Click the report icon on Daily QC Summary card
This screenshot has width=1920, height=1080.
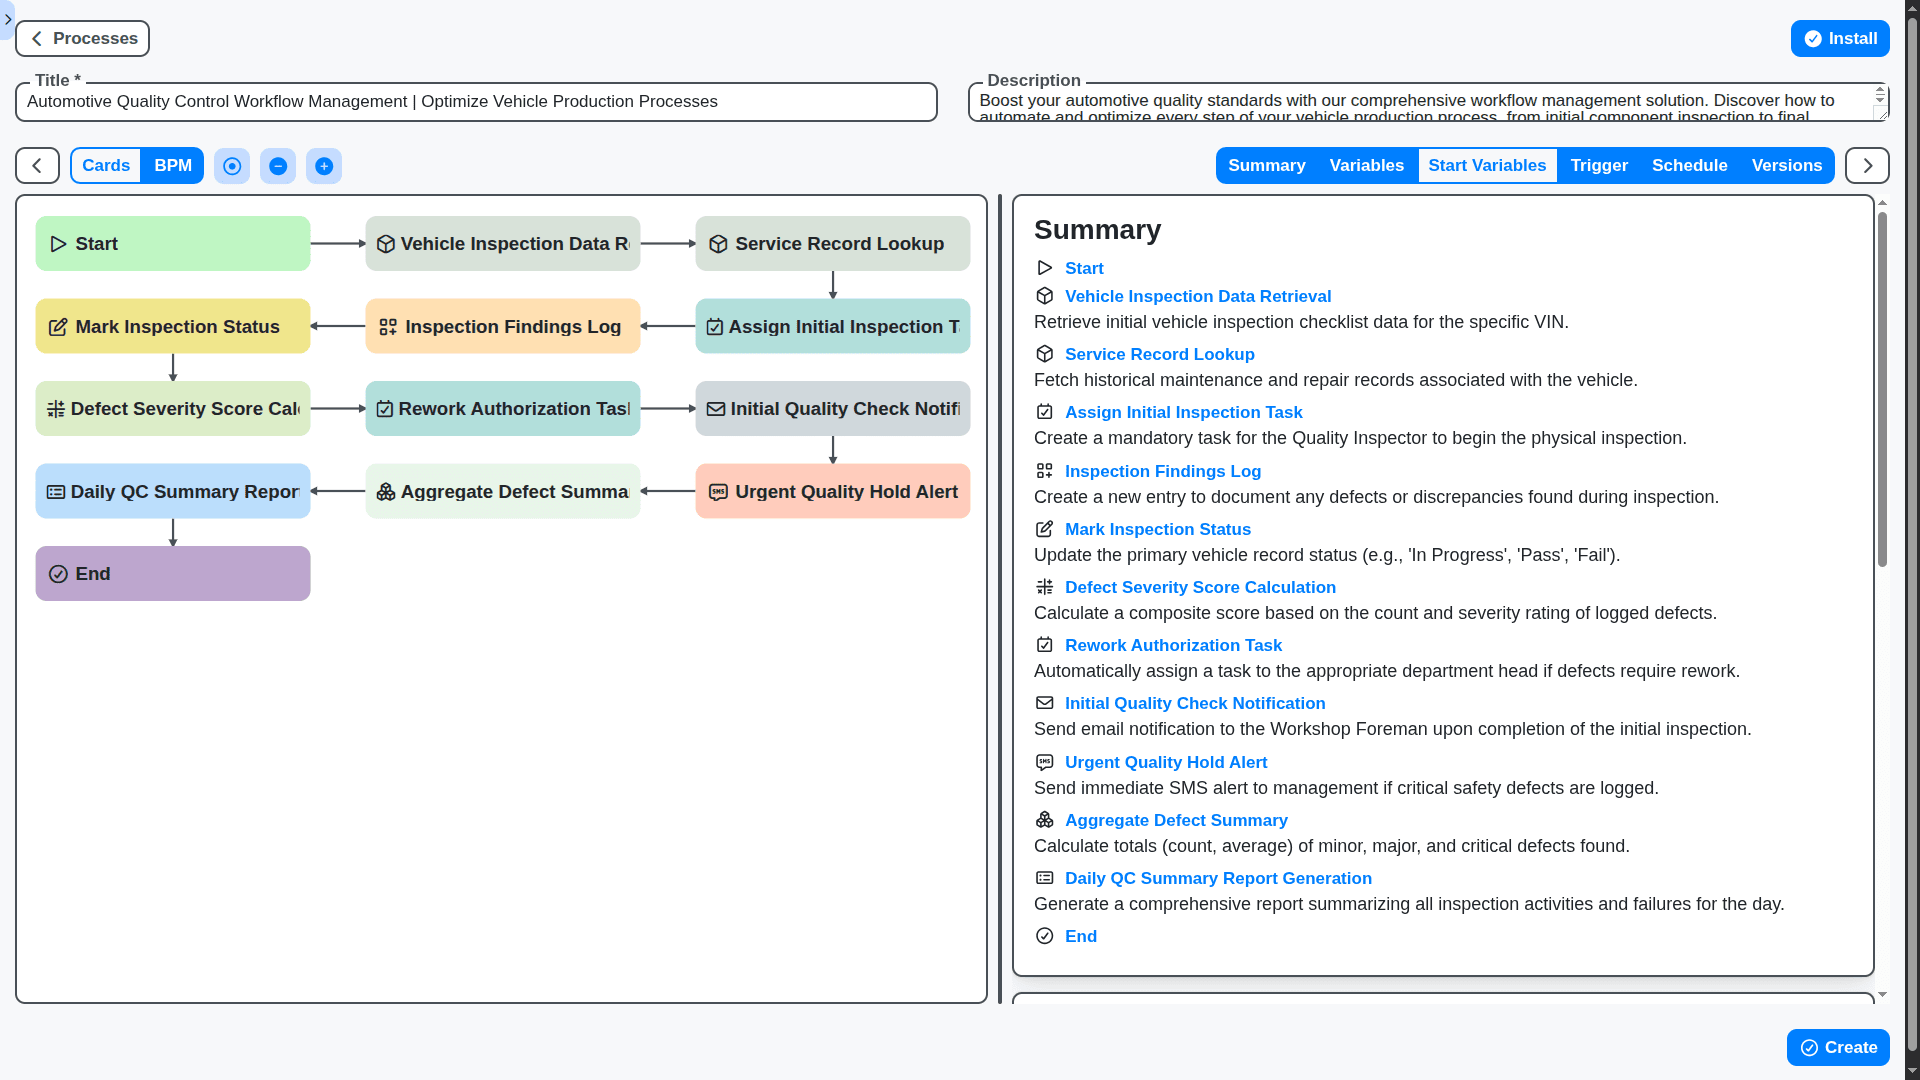(57, 491)
